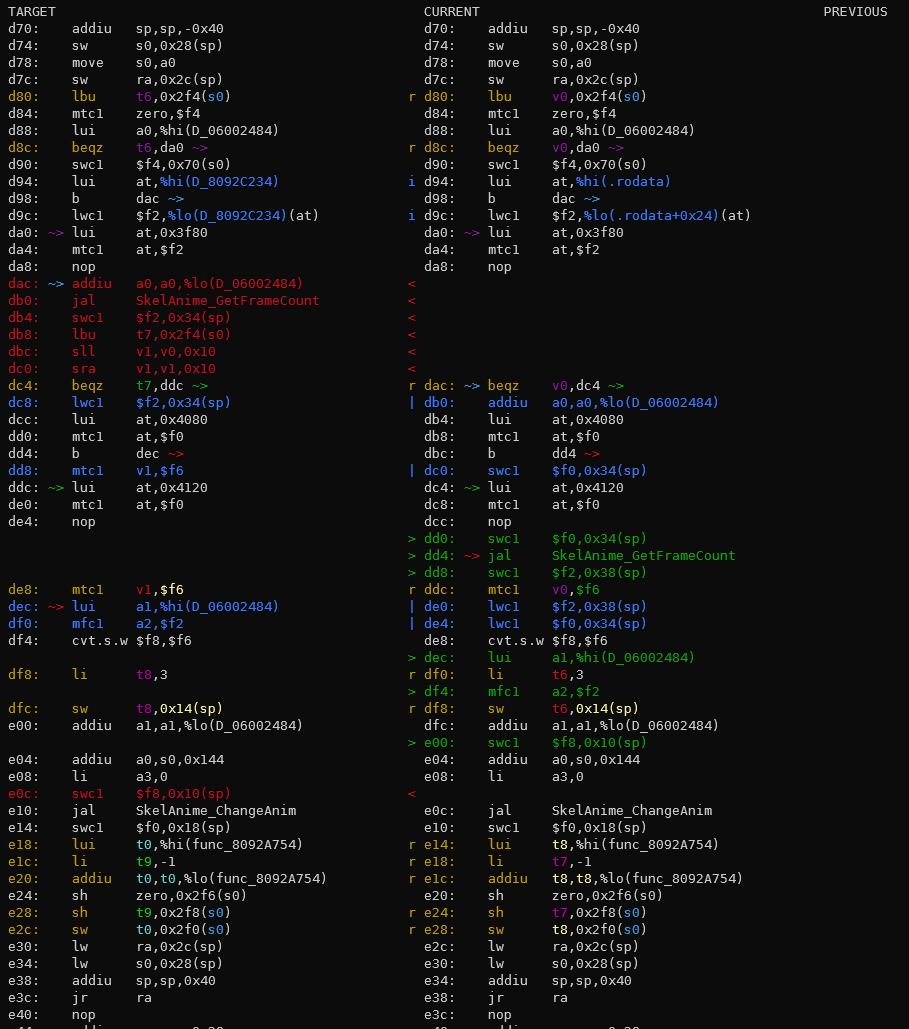
Task: Click the '>' marker beside CURRENT dd0
Action: pos(412,539)
